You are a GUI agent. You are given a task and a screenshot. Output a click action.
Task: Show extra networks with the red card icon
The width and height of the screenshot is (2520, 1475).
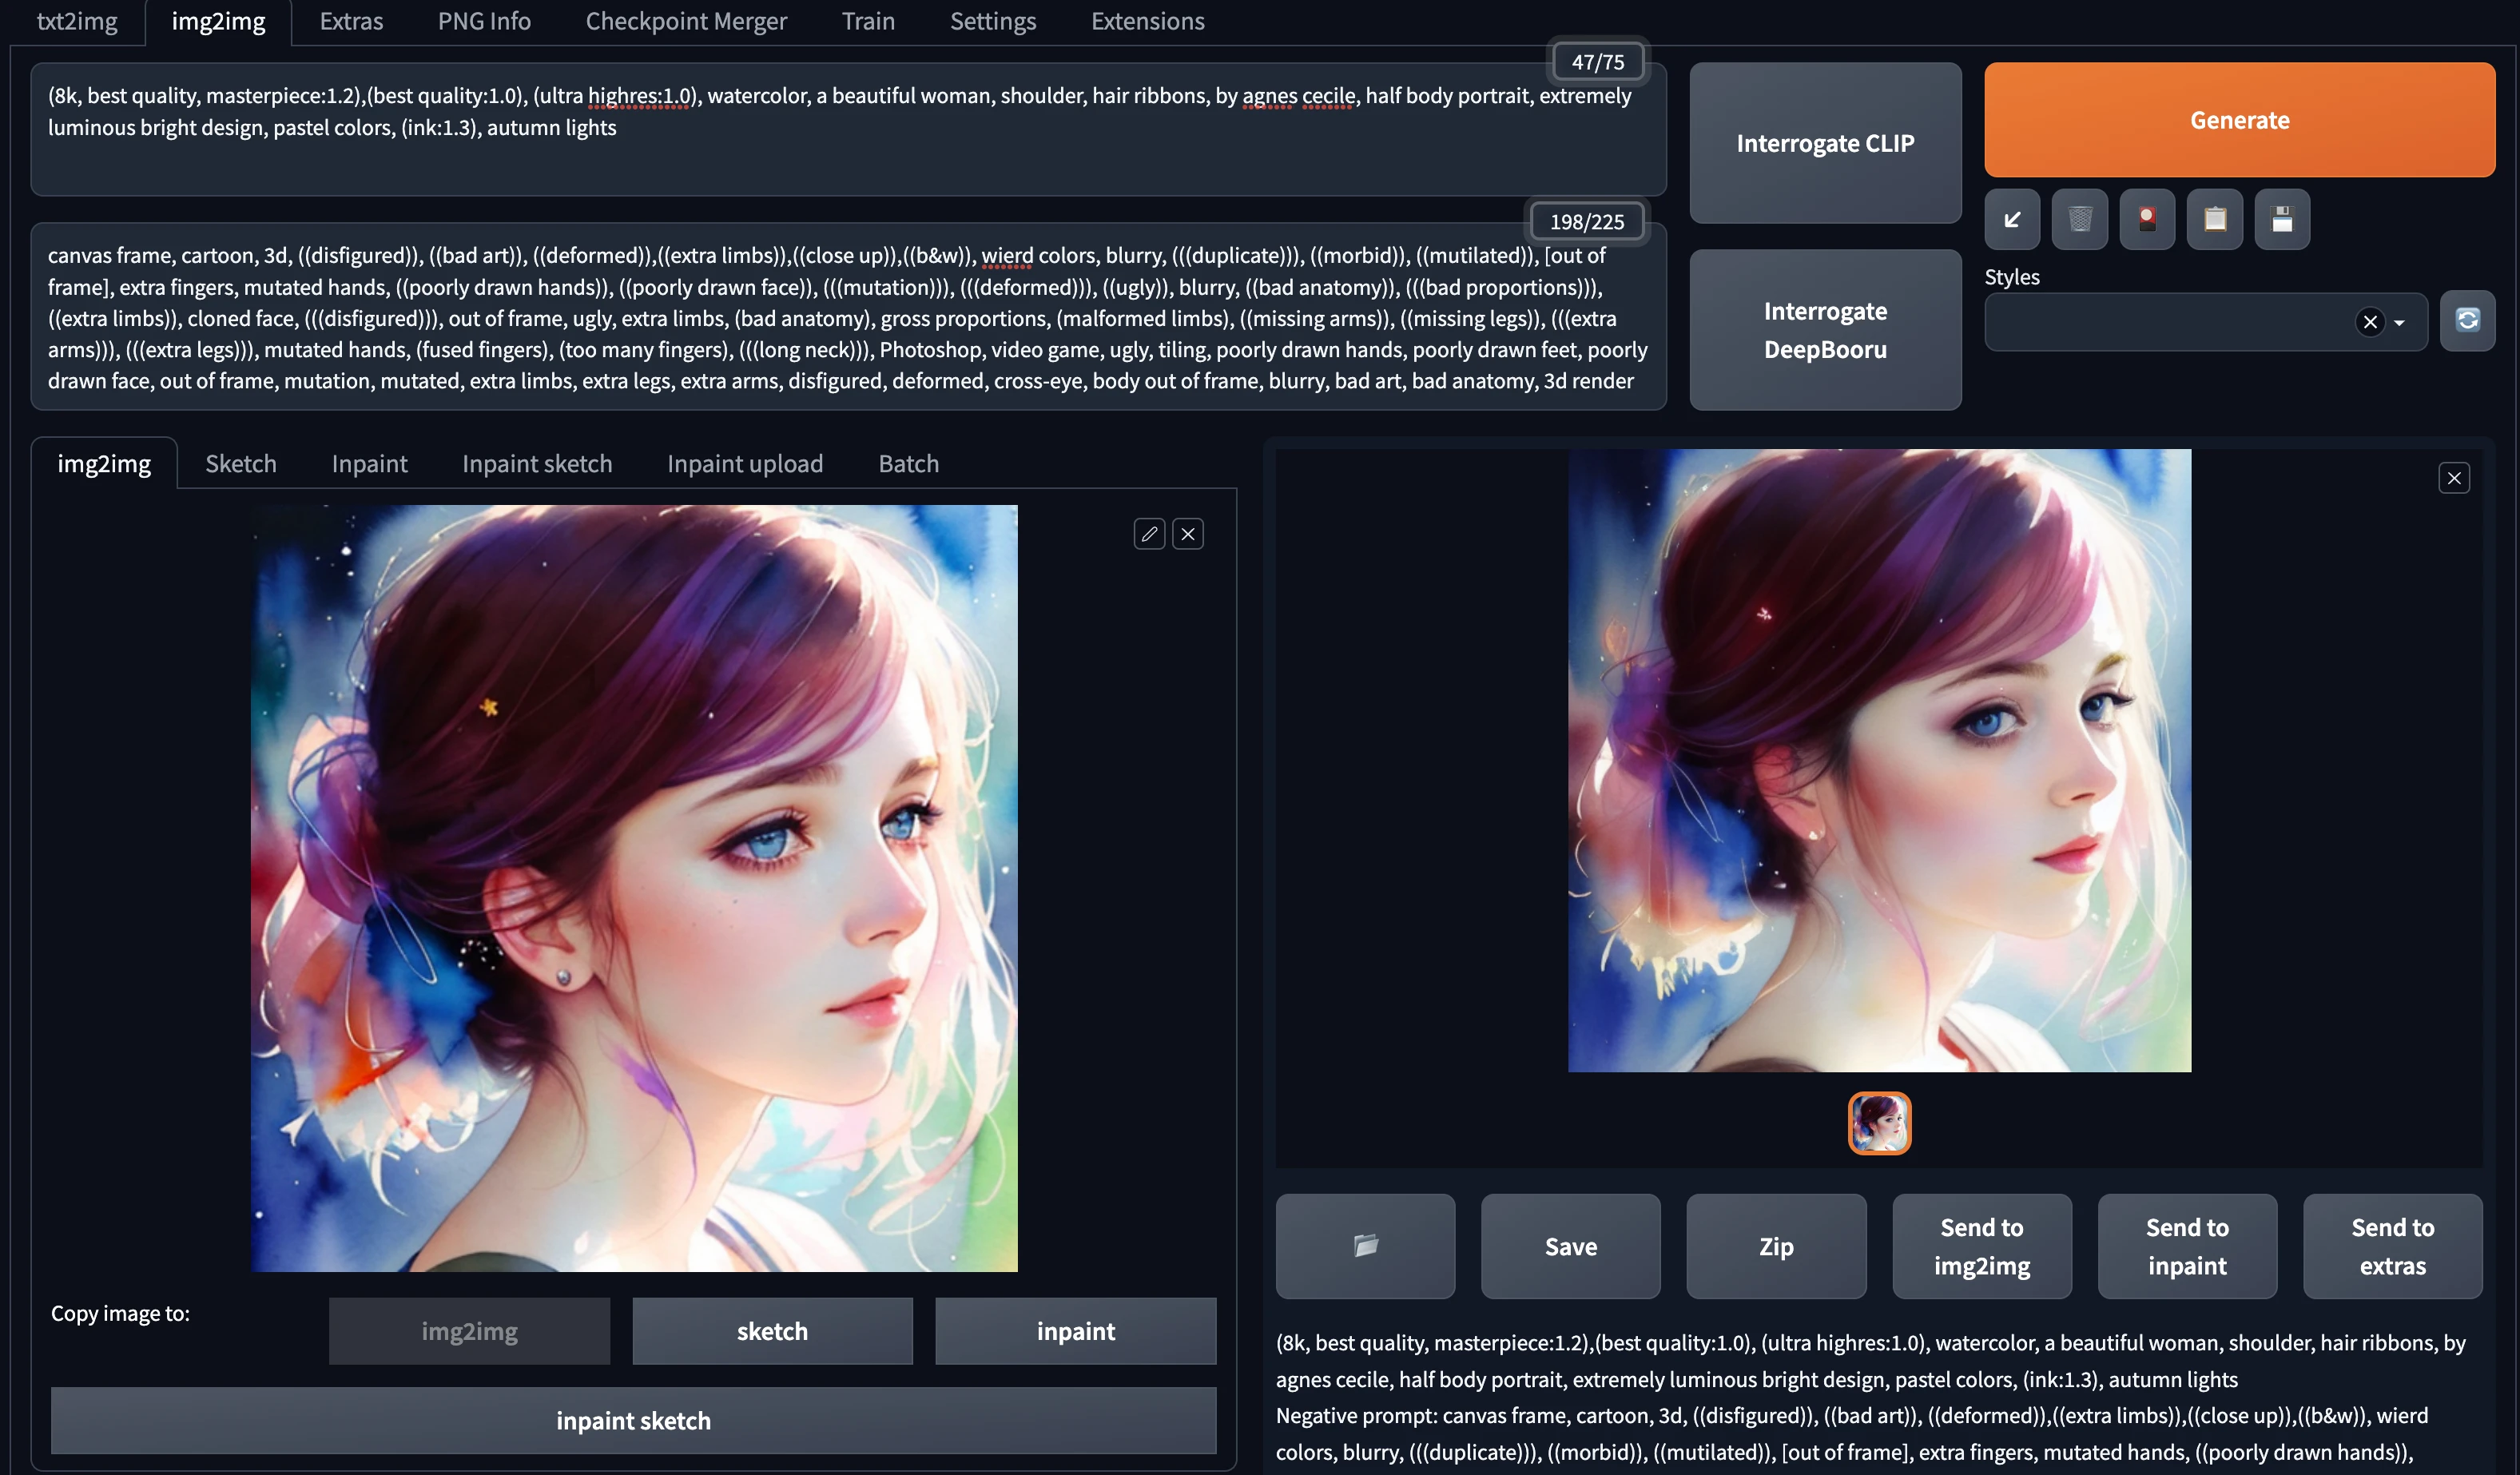click(2147, 219)
